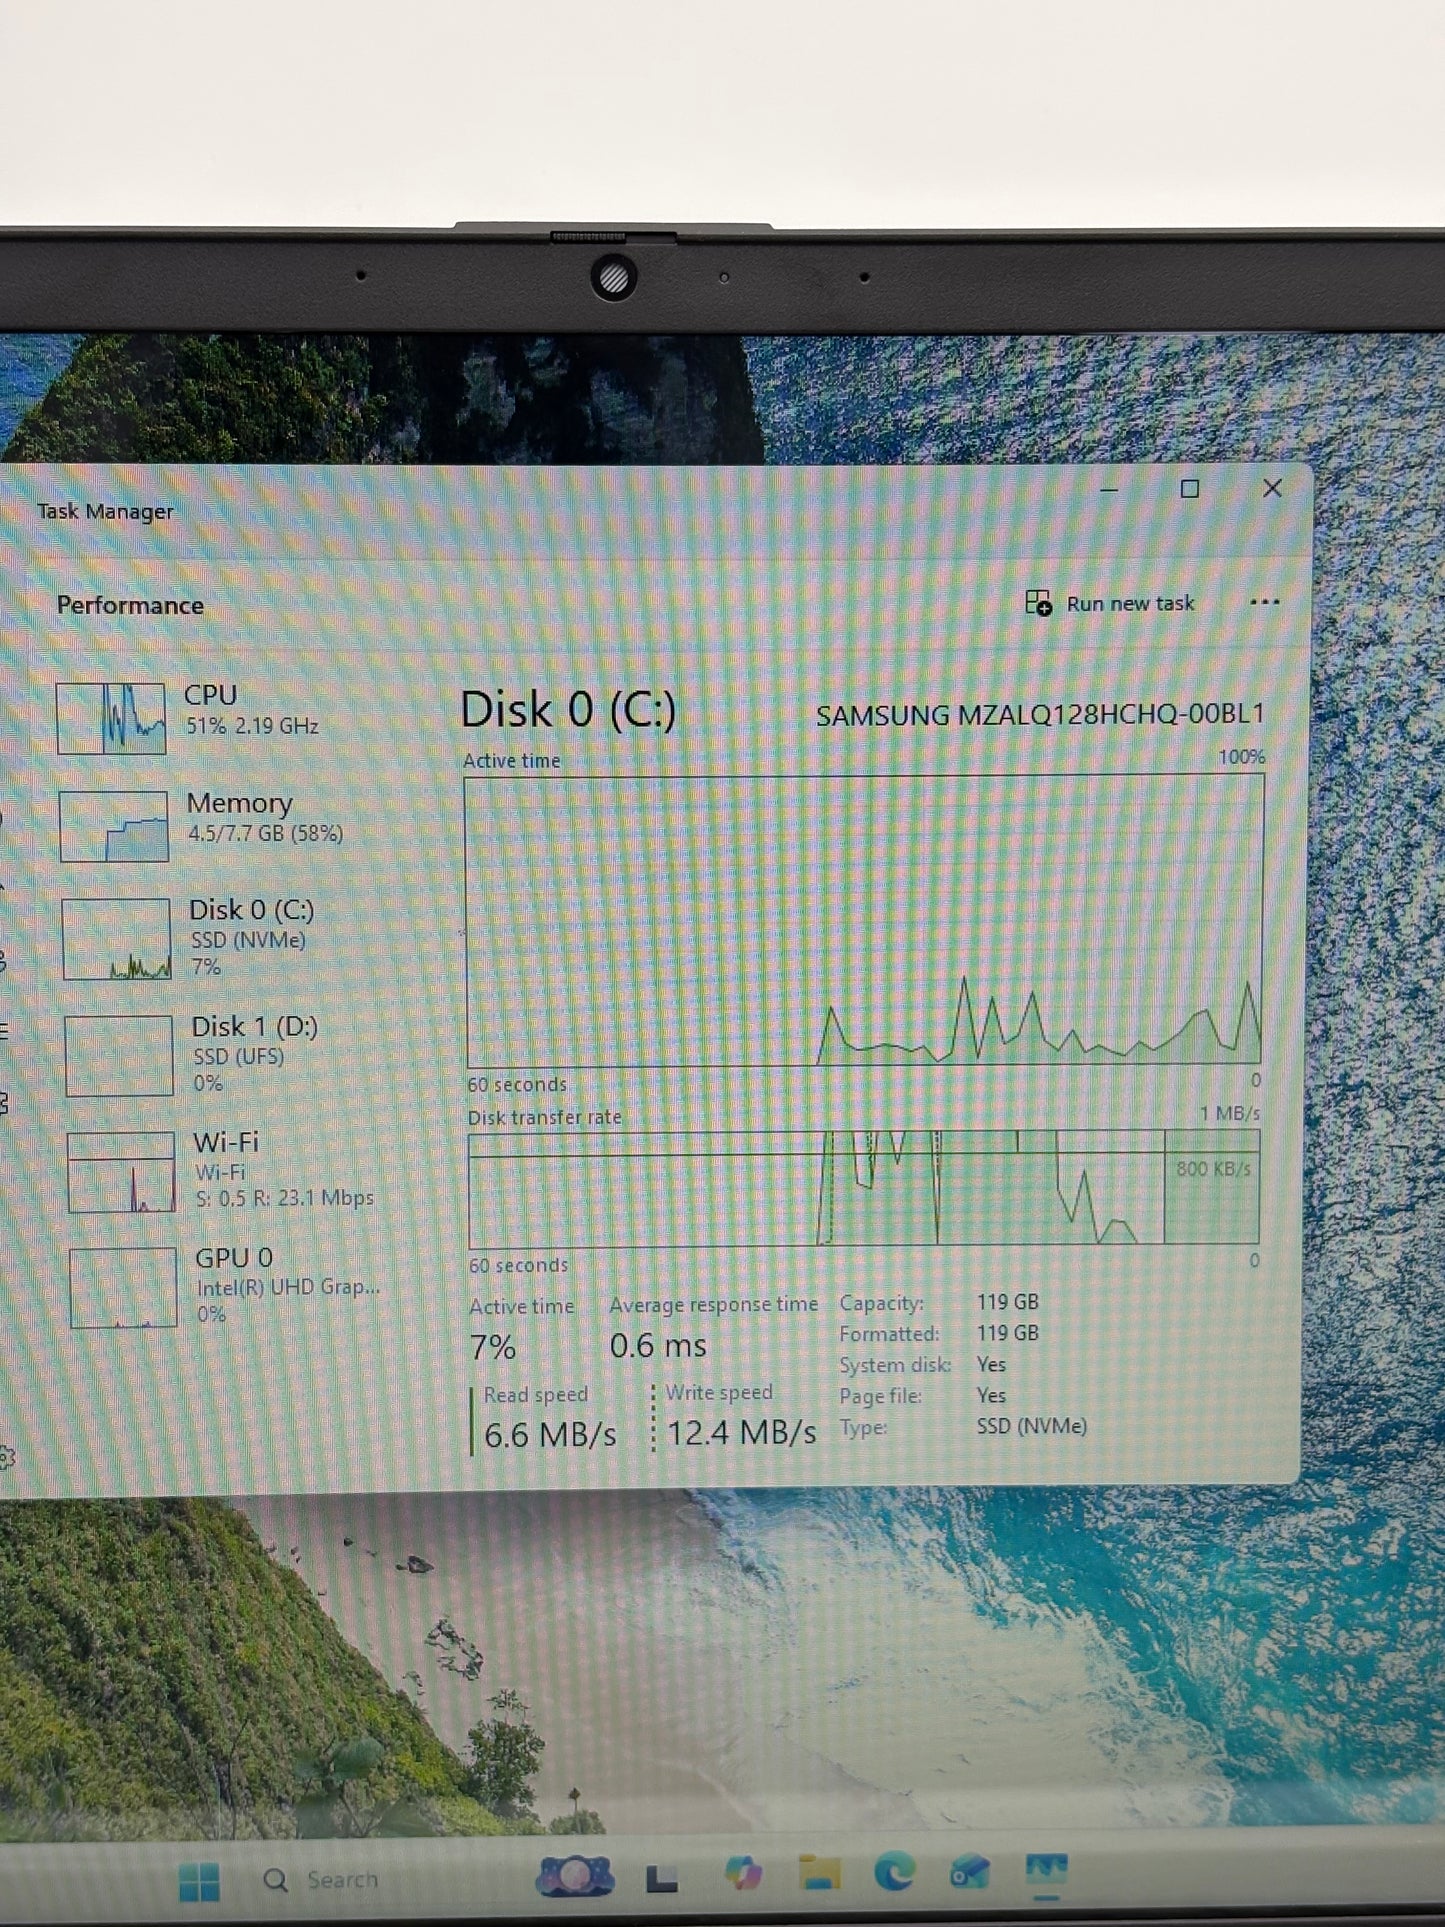
Task: Click the 12.4 MB/s write speed value
Action: point(741,1433)
